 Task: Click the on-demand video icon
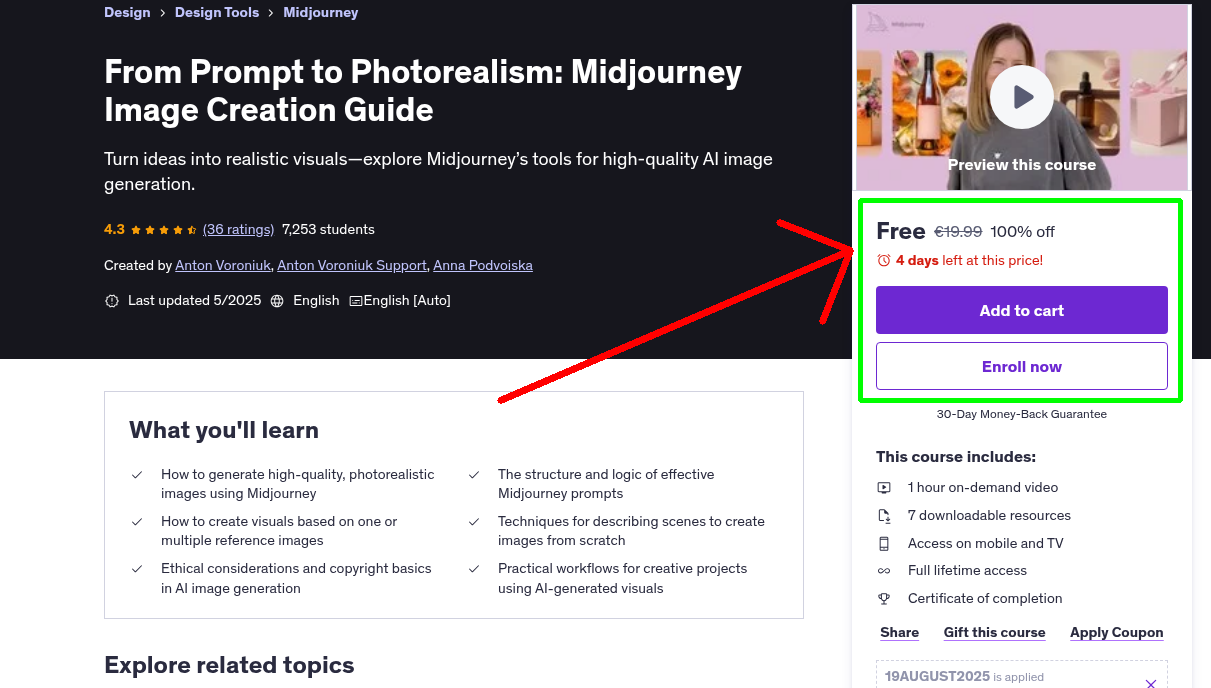pyautogui.click(x=884, y=488)
